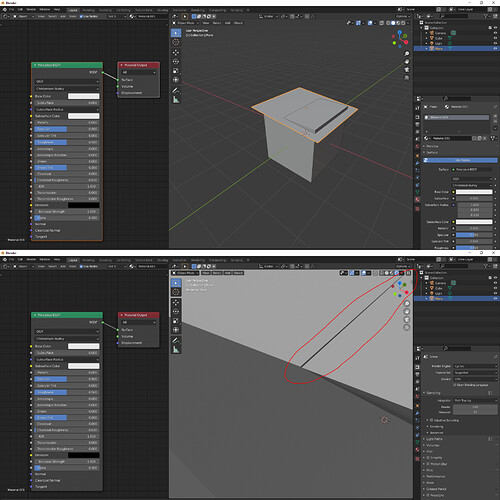Select the Annotate tool in the bottom window's viewport
The height and width of the screenshot is (500, 500).
pos(176,340)
